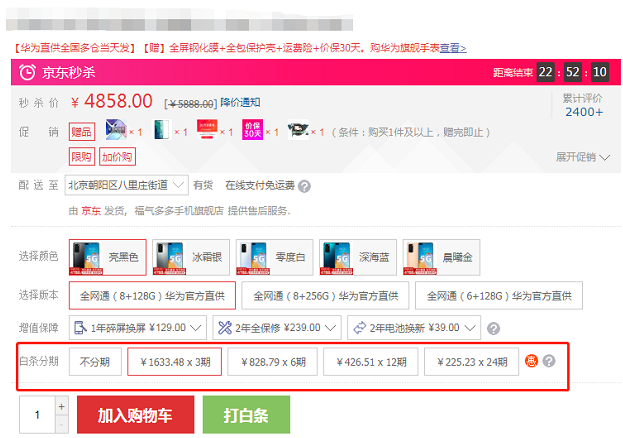Open the phone screen-protector gift thumbnail
The height and width of the screenshot is (438, 623).
(x=162, y=130)
